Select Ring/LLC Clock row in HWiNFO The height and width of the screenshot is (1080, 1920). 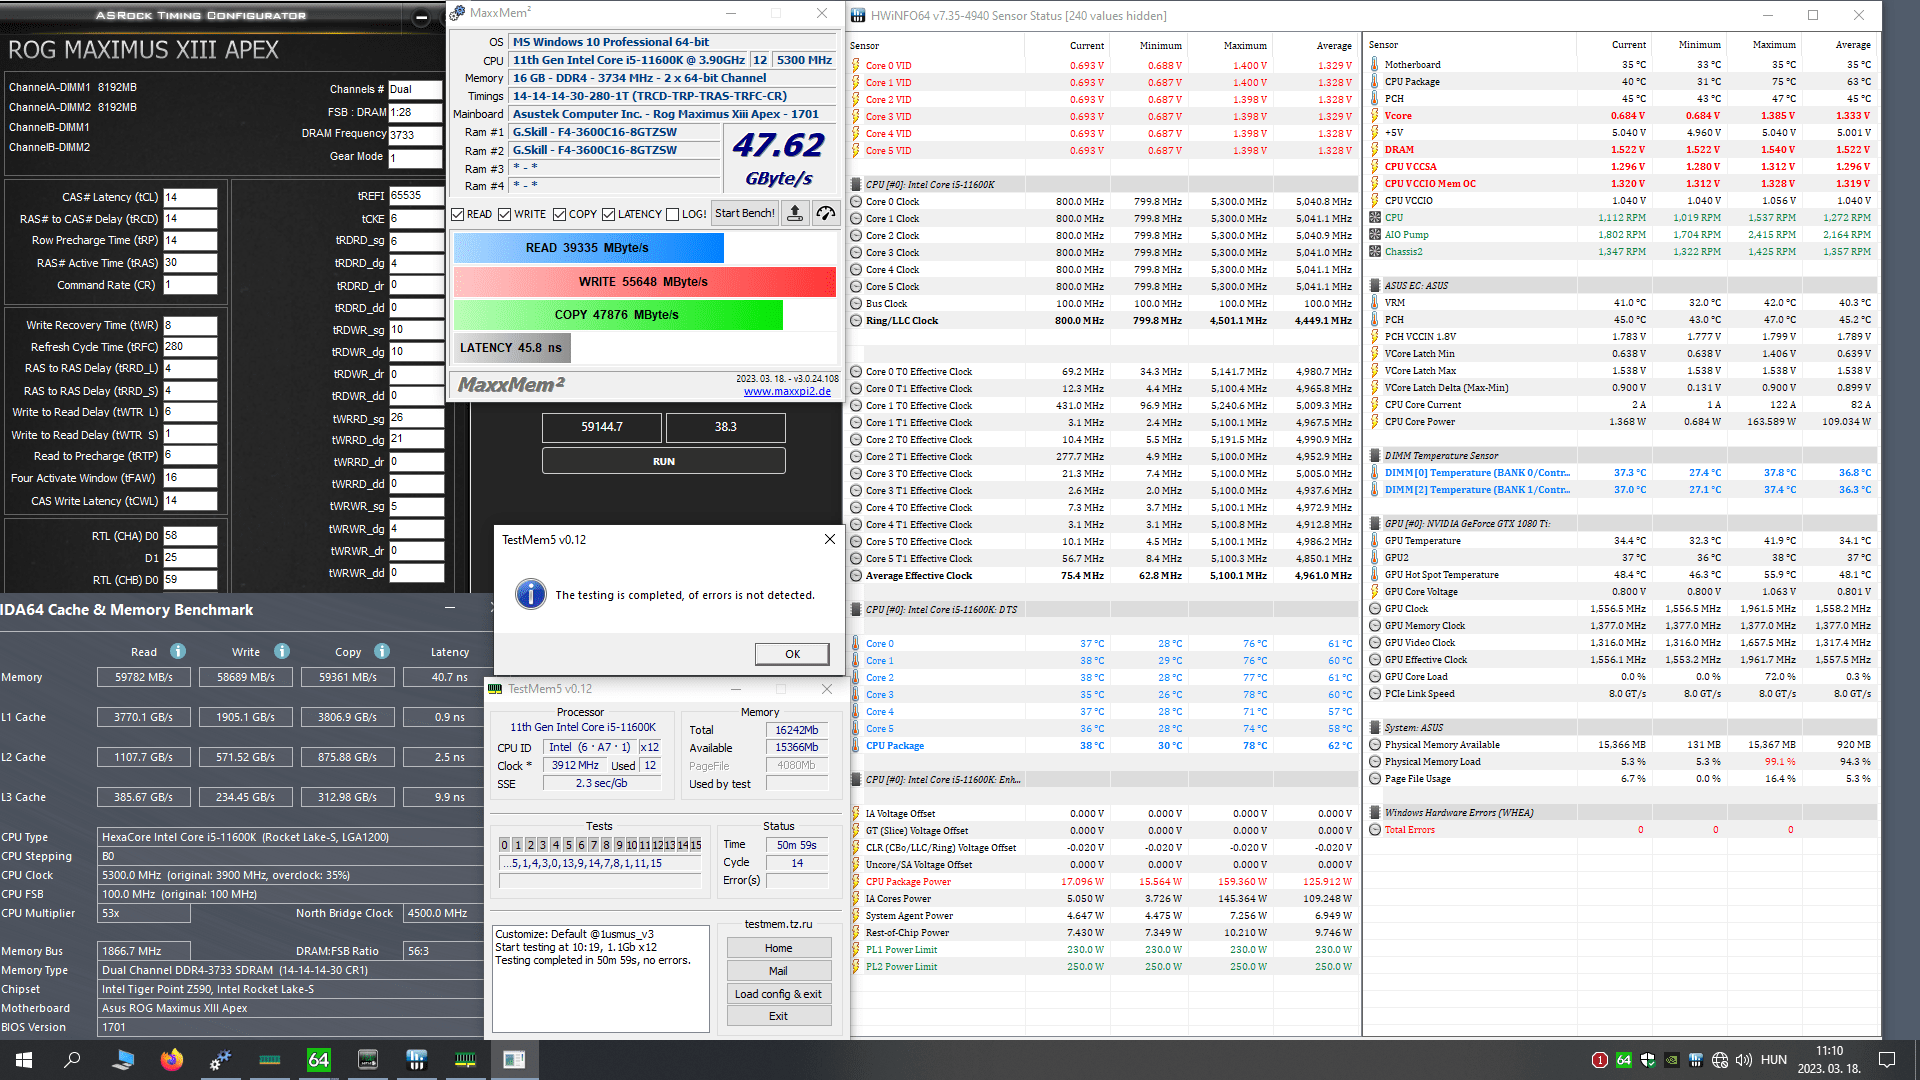[x=1103, y=321]
